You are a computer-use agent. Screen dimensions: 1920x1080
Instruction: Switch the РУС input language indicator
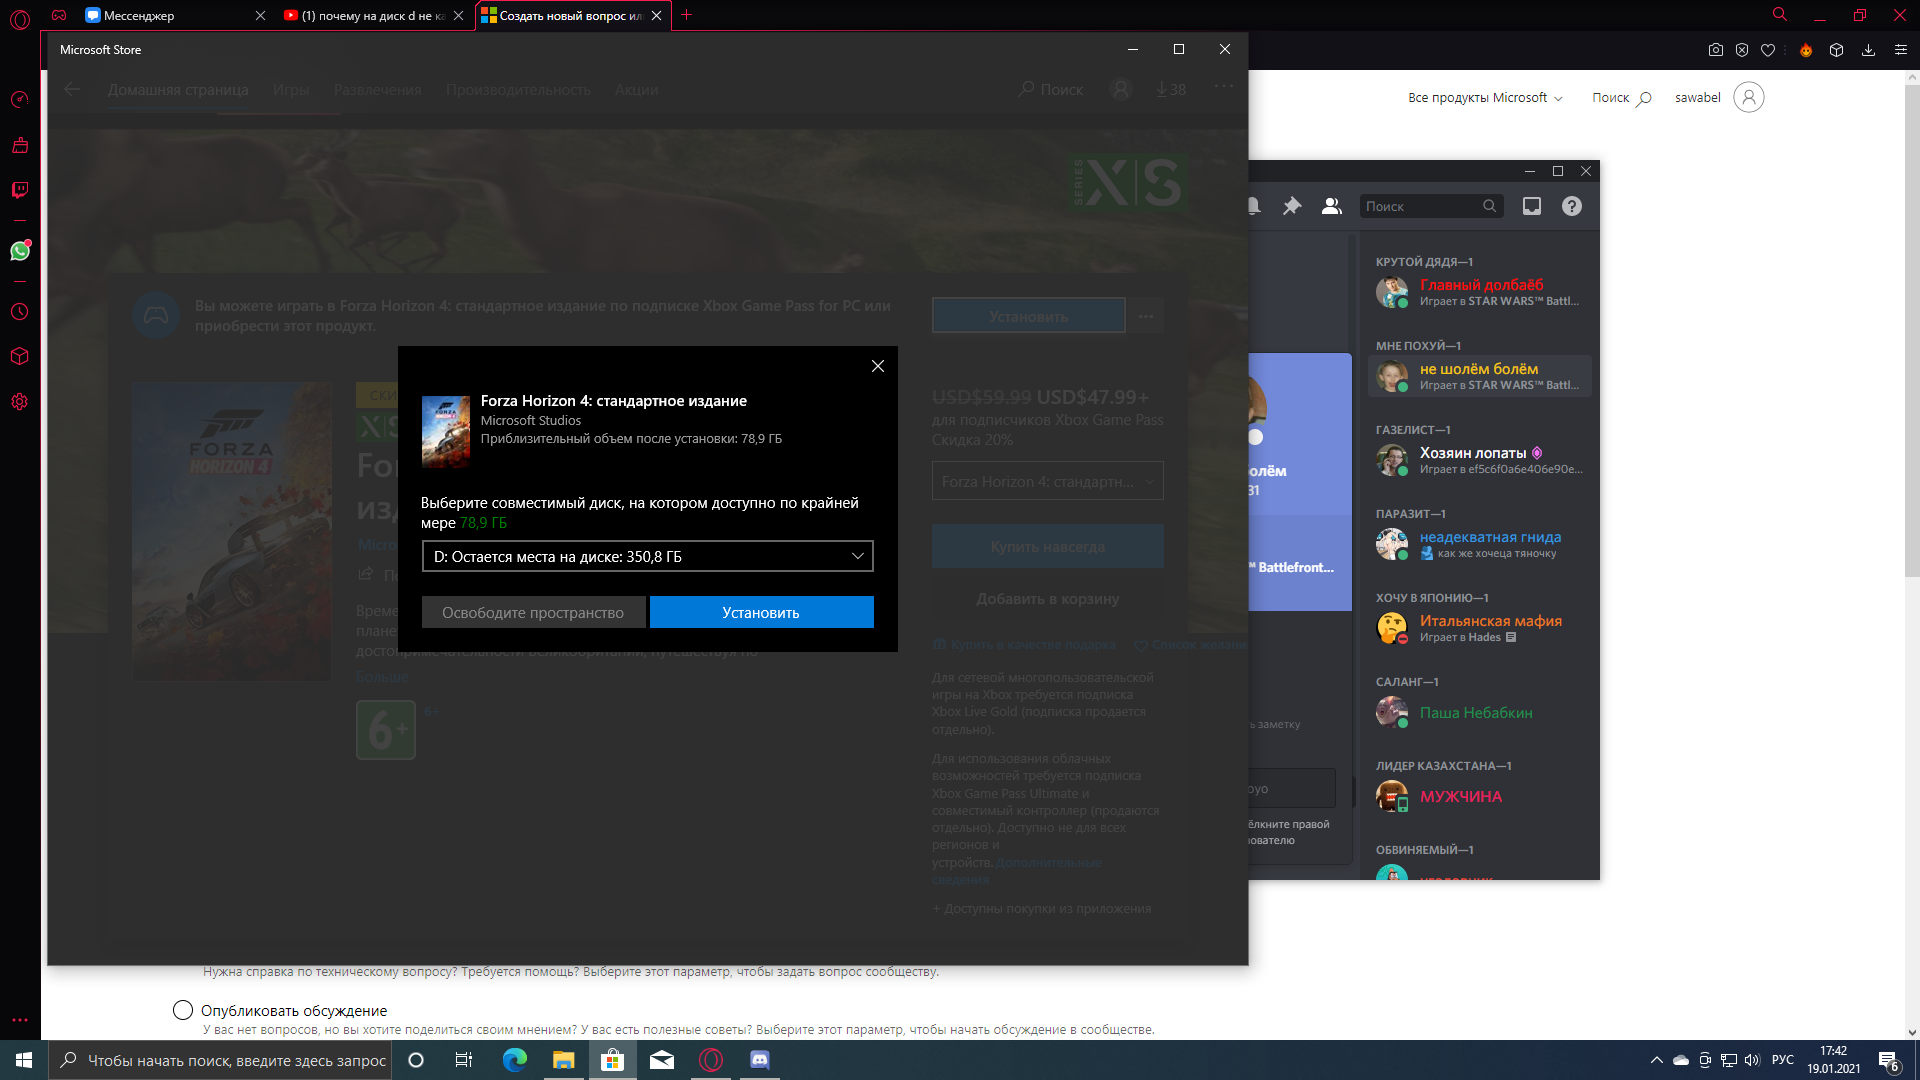click(x=1783, y=1060)
